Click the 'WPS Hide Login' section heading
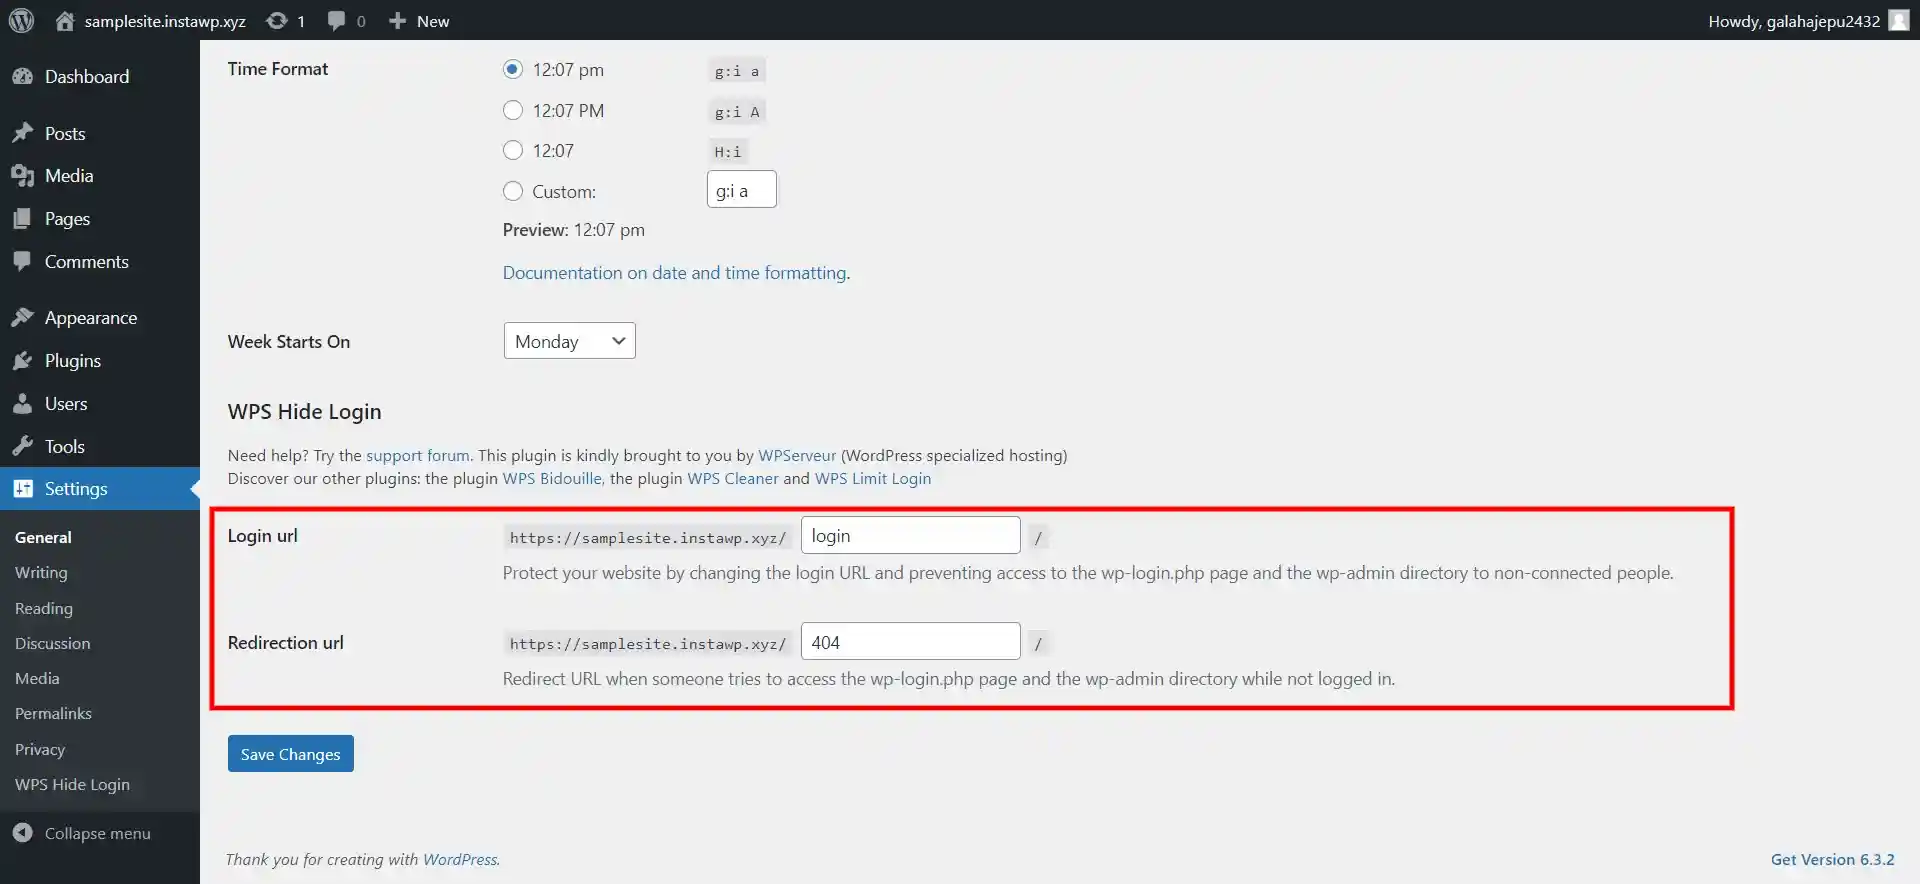Viewport: 1920px width, 884px height. coord(305,411)
